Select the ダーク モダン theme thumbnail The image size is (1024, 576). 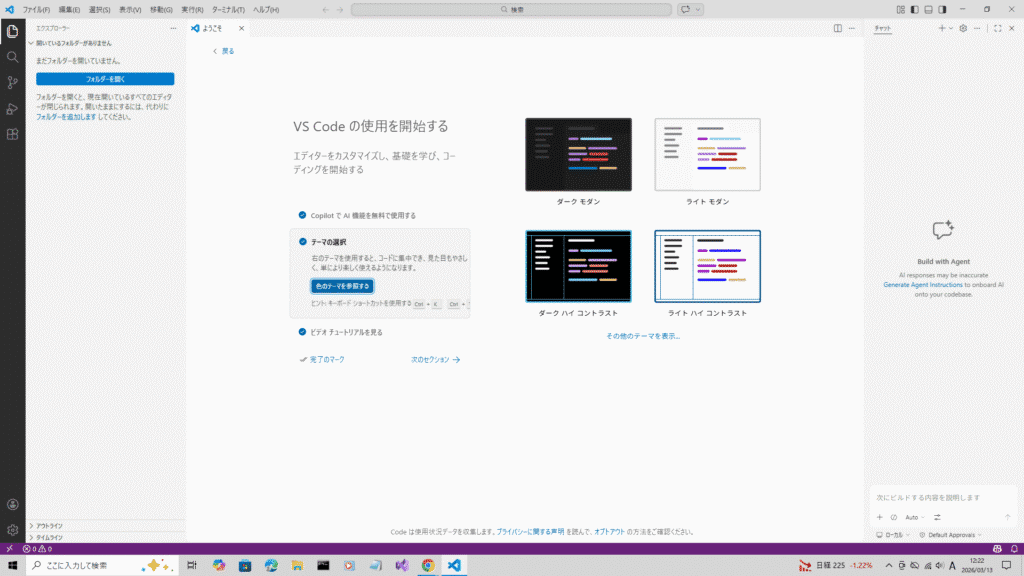click(578, 155)
